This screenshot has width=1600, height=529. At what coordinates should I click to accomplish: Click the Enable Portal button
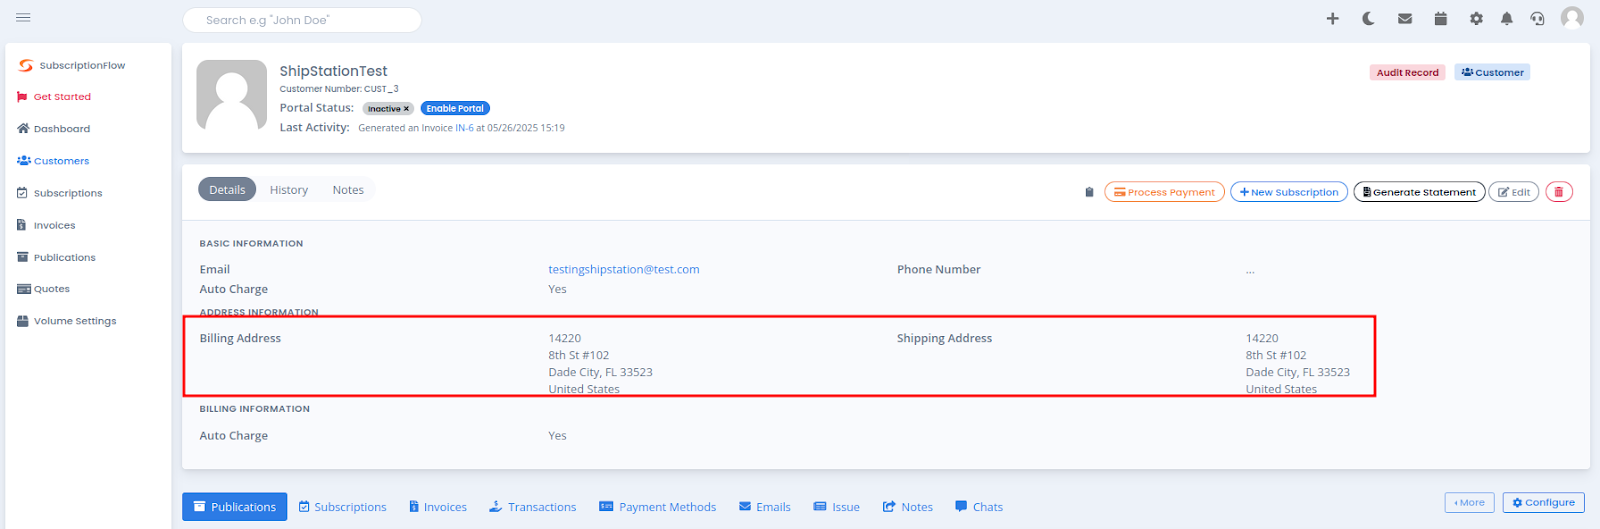455,108
